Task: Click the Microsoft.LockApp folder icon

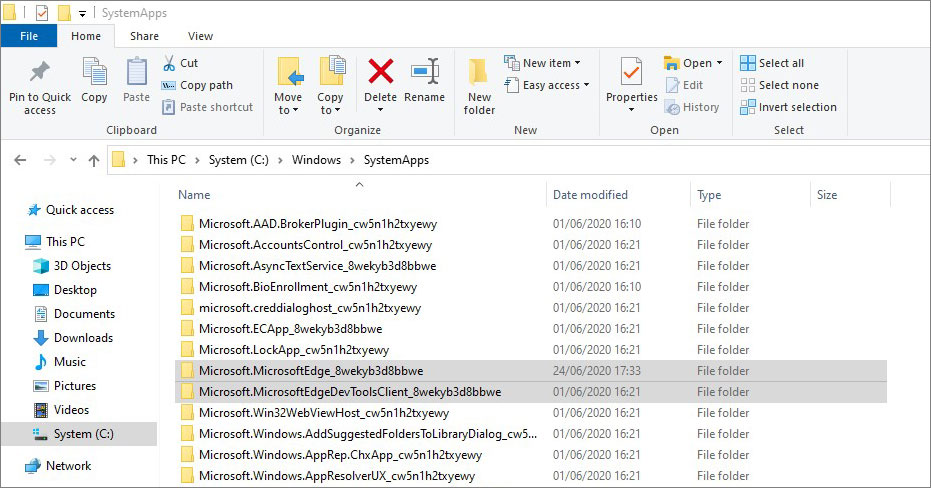Action: click(x=187, y=350)
